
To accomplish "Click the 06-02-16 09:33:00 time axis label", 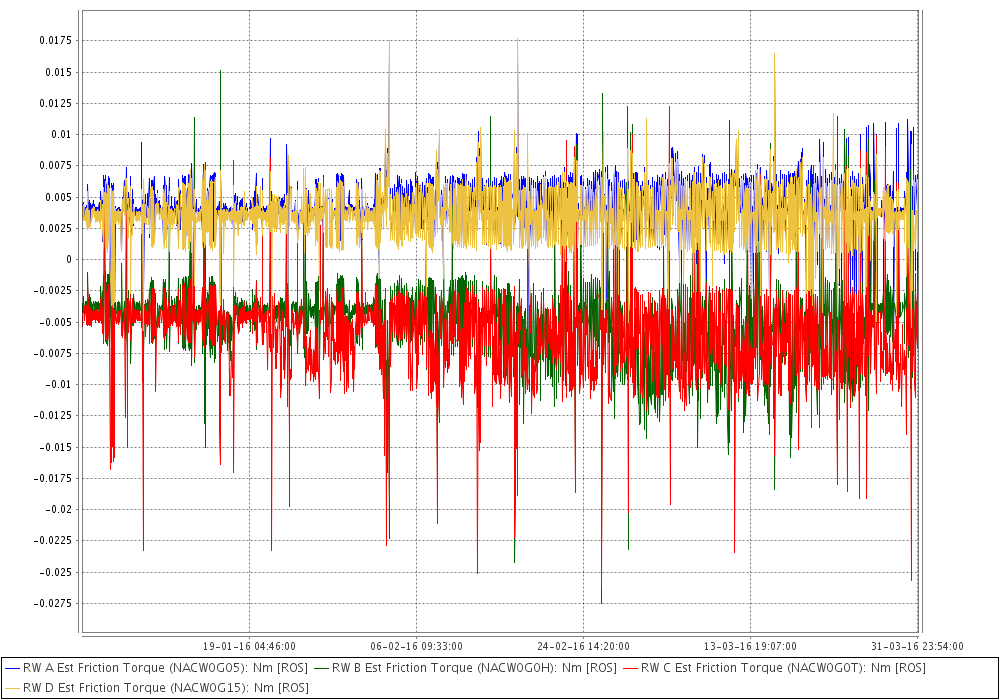I will 416,646.
